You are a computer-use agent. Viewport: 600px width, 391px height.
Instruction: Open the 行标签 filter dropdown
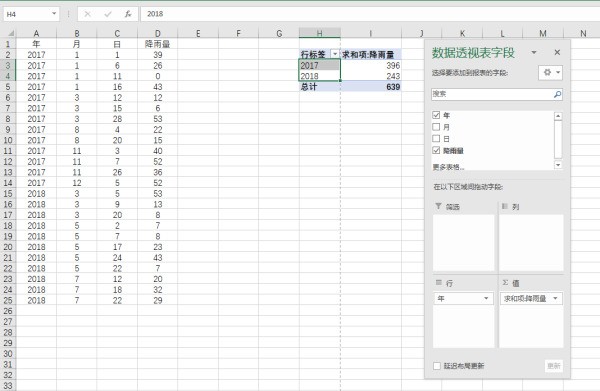click(335, 54)
